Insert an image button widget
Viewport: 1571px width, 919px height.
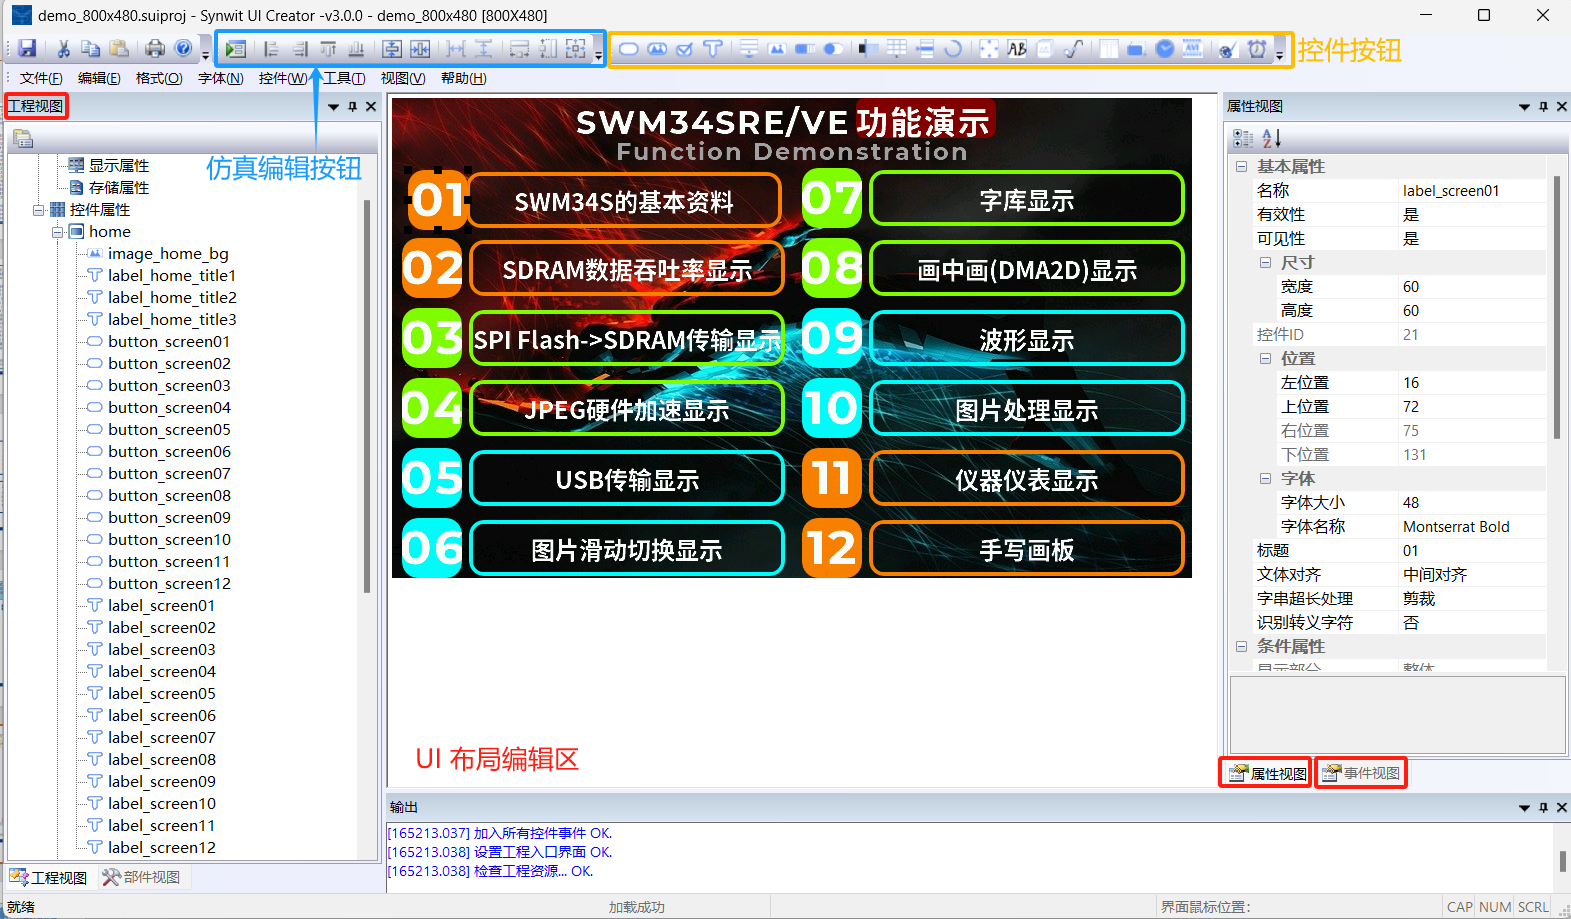657,48
